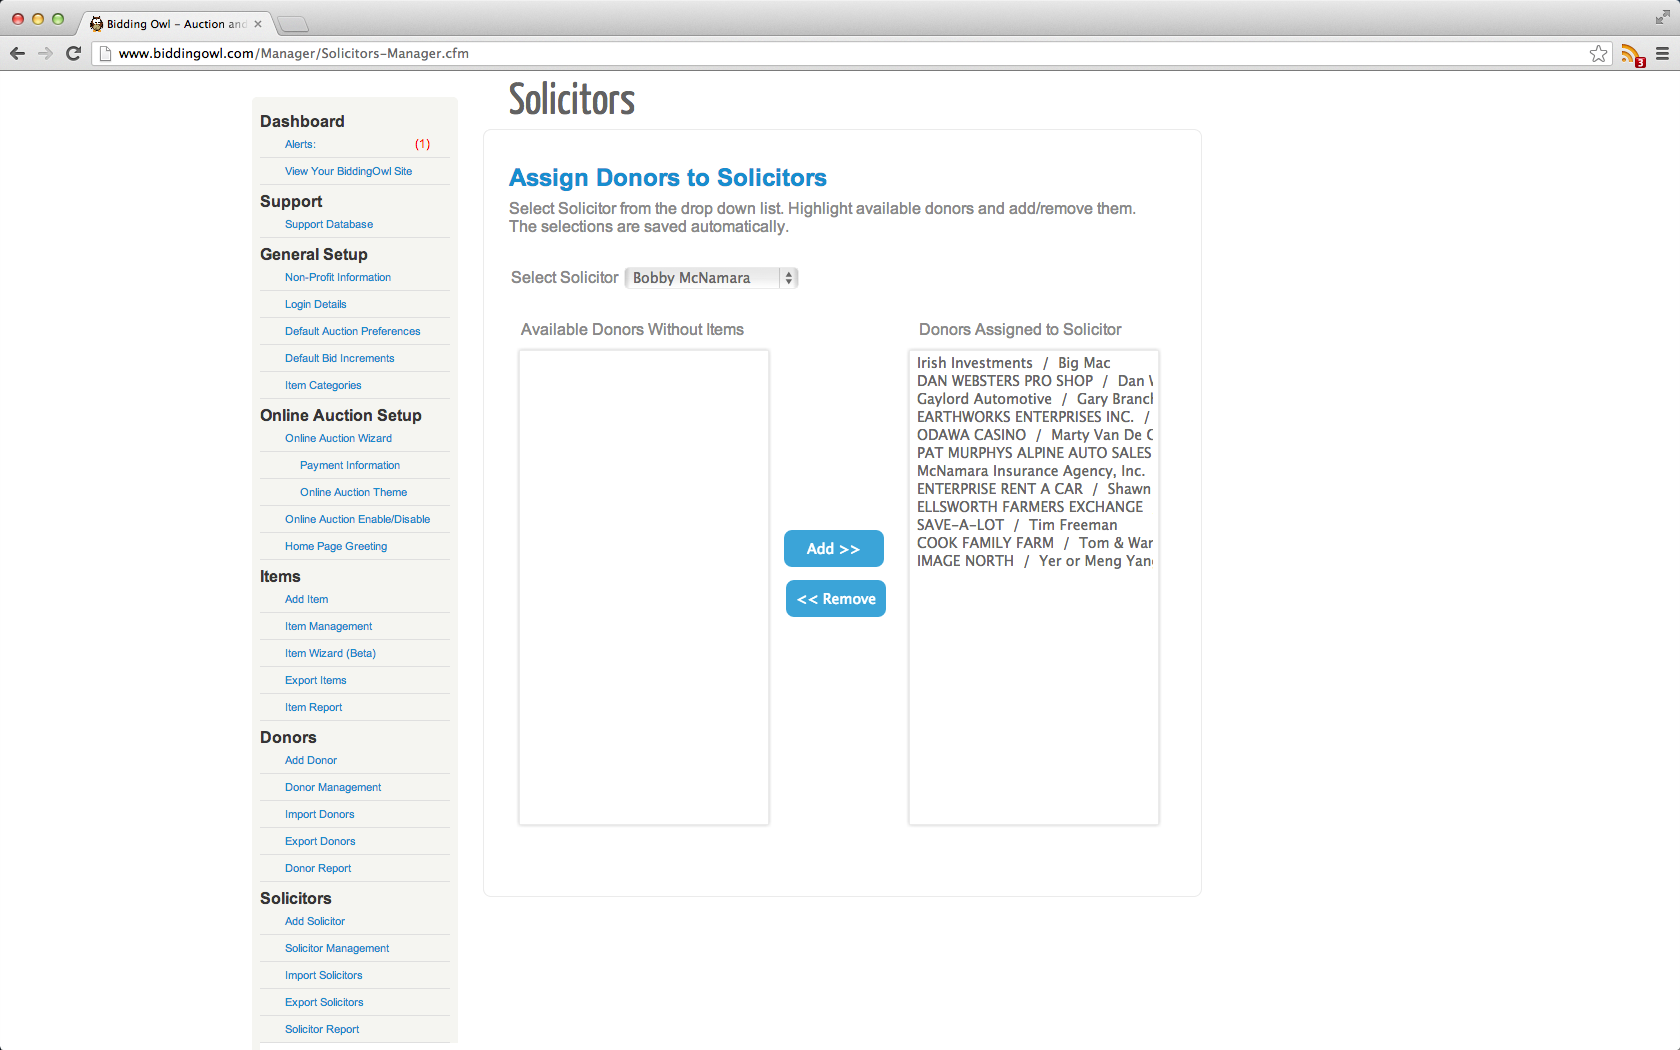This screenshot has width=1680, height=1050.
Task: Click the << Remove button
Action: [835, 599]
